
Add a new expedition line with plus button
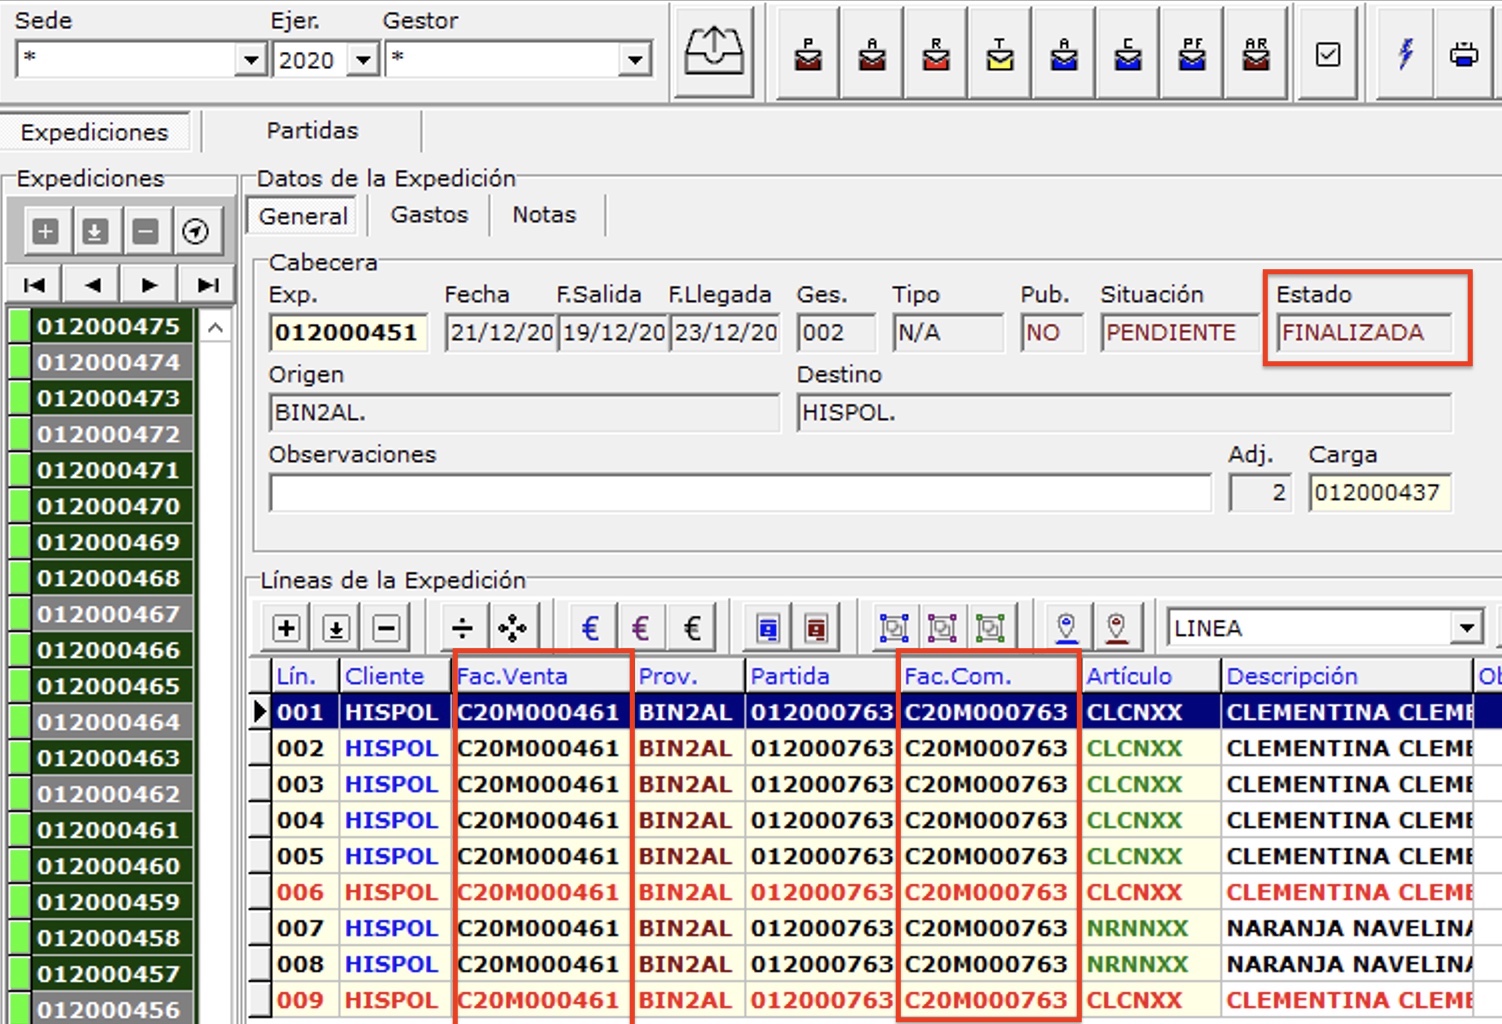(286, 628)
